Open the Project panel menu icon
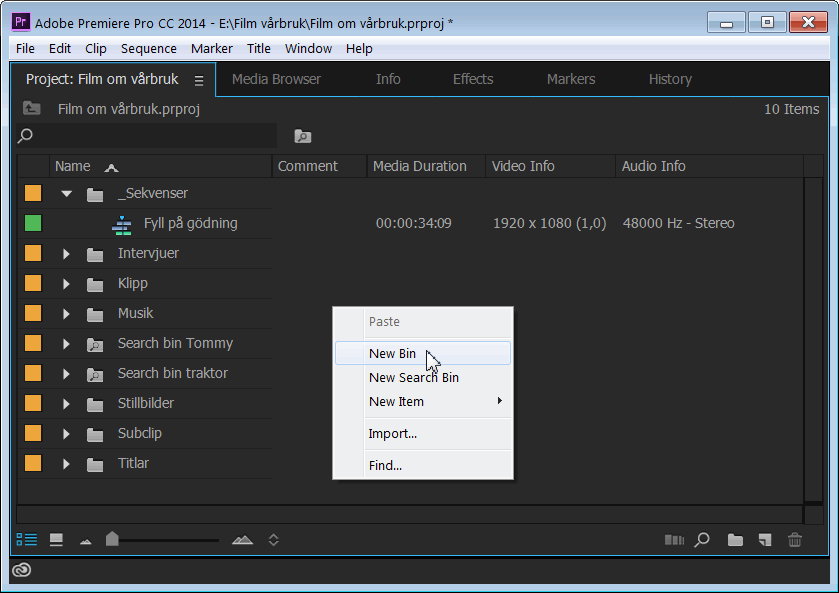 point(199,80)
